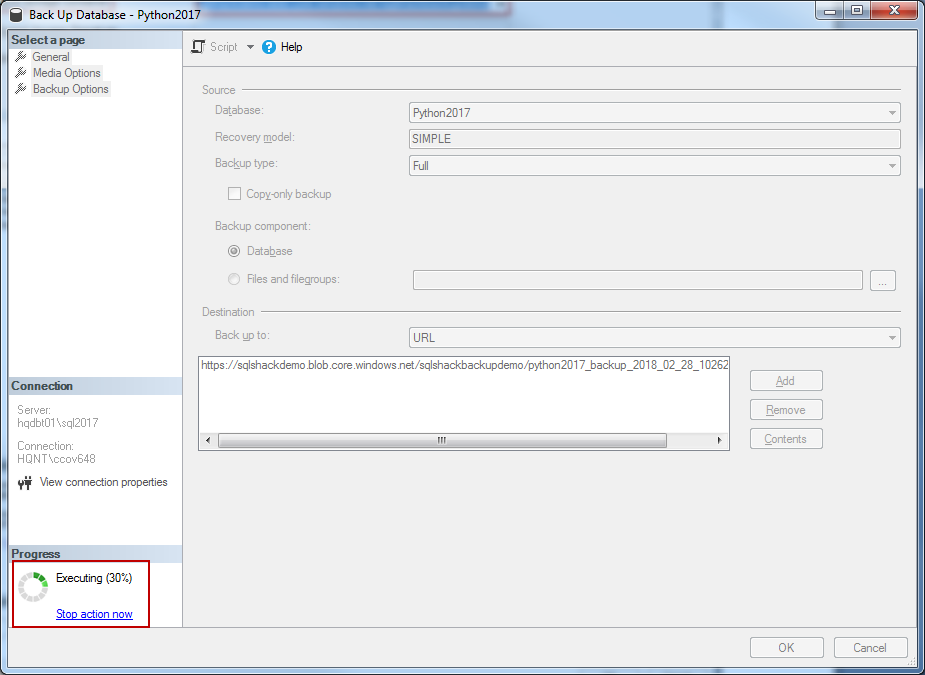Image resolution: width=925 pixels, height=675 pixels.
Task: Click the Stop action now link
Action: [x=94, y=614]
